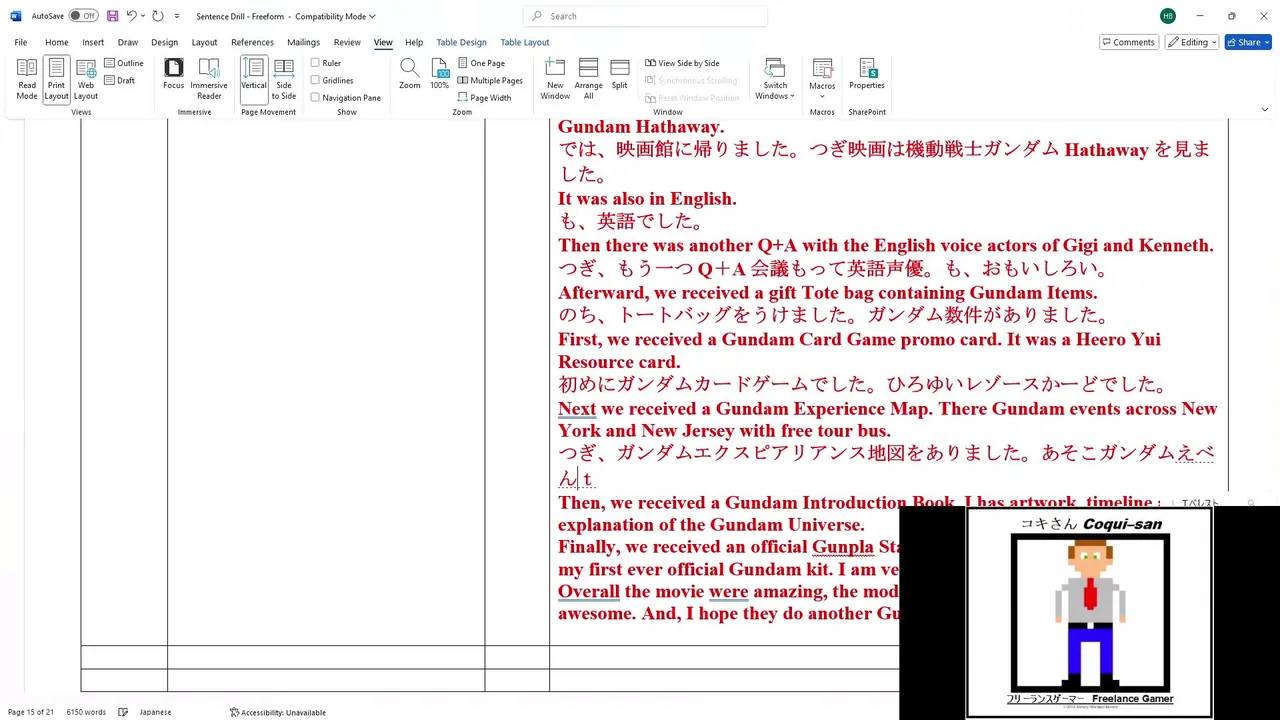This screenshot has height=720, width=1280.
Task: Select Print Layout view
Action: click(x=56, y=79)
